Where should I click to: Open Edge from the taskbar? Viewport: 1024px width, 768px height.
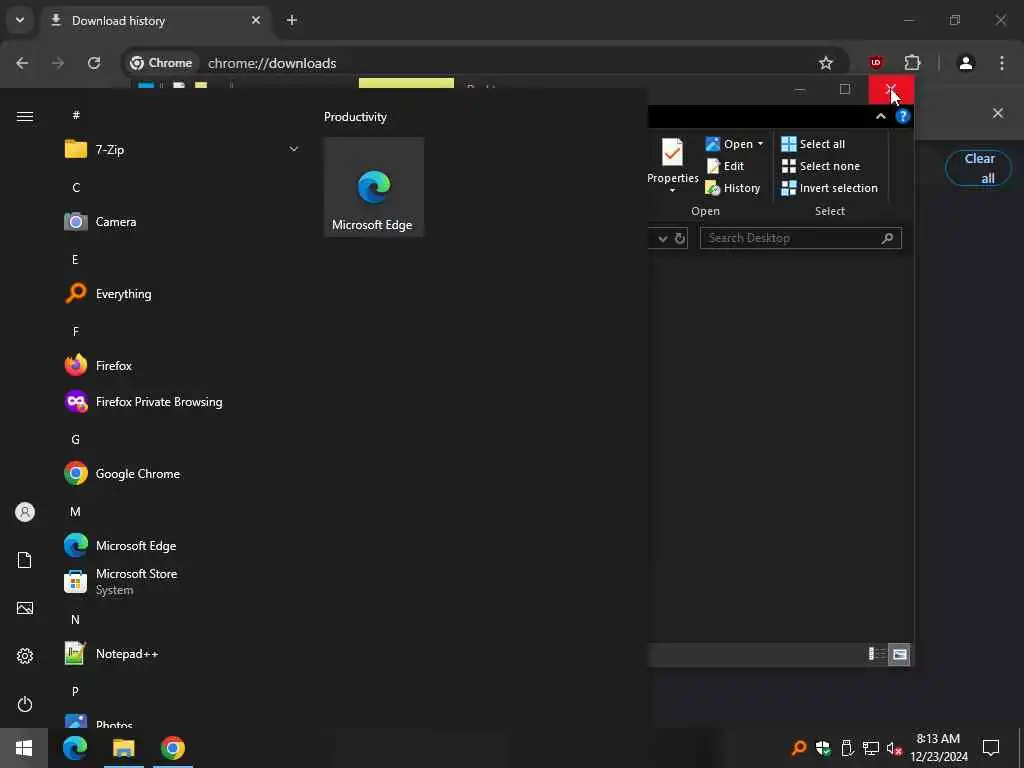pyautogui.click(x=75, y=748)
